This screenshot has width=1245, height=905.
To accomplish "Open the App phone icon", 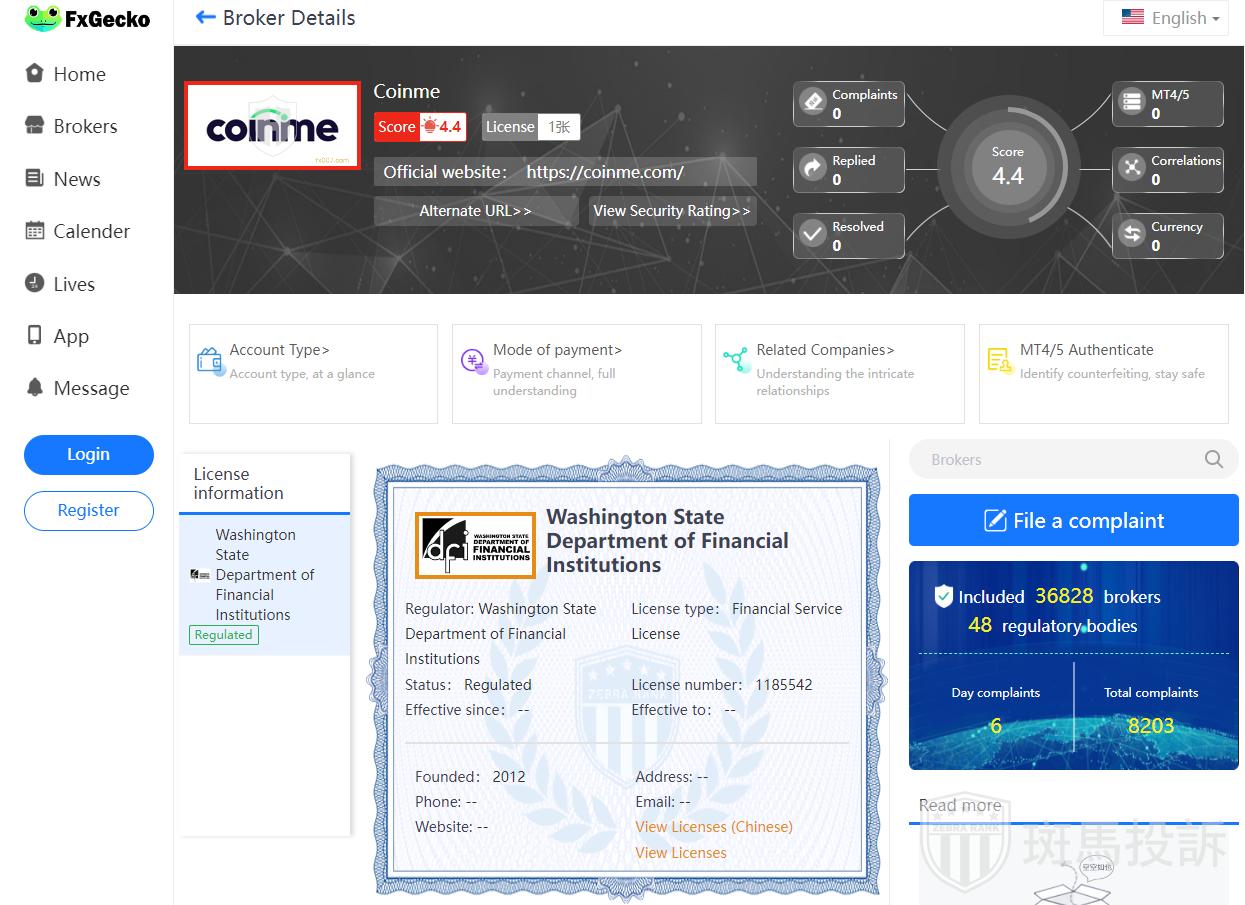I will coord(35,336).
